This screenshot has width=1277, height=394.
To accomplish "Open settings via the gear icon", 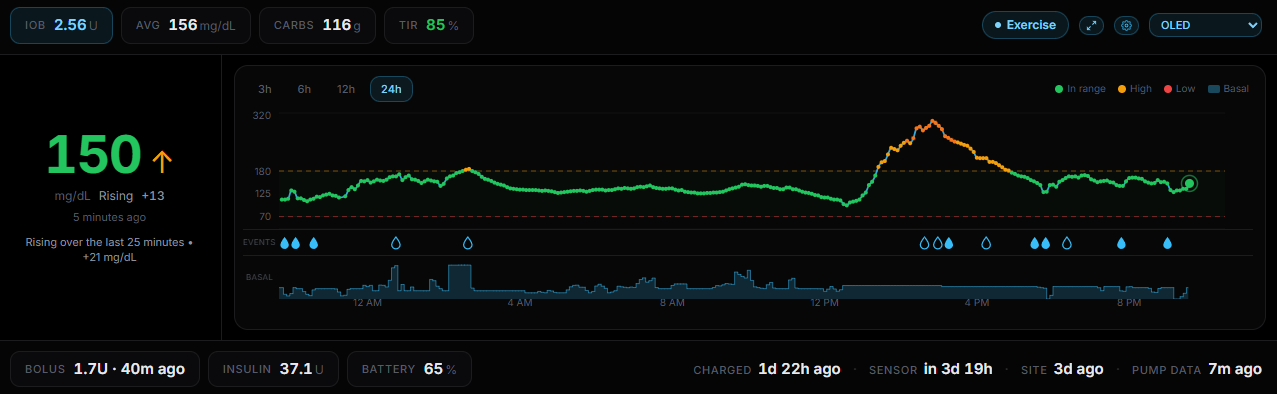I will click(1127, 25).
